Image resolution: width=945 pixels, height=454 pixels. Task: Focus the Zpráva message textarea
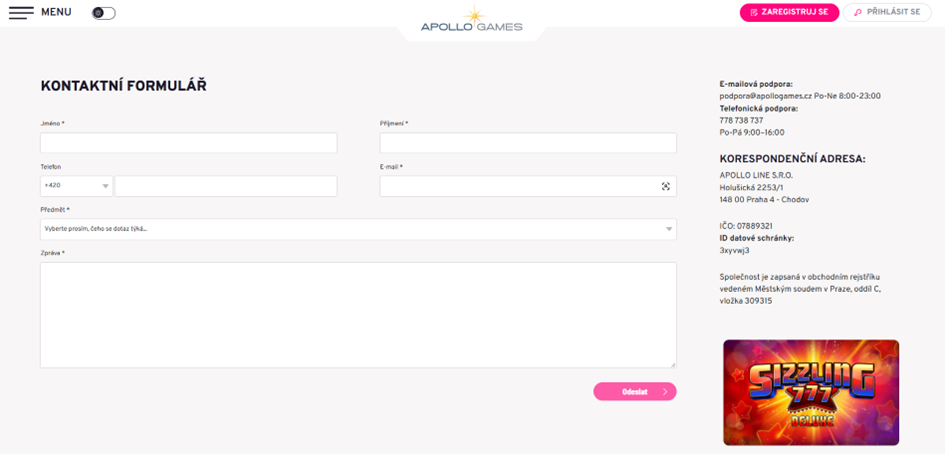pos(359,315)
